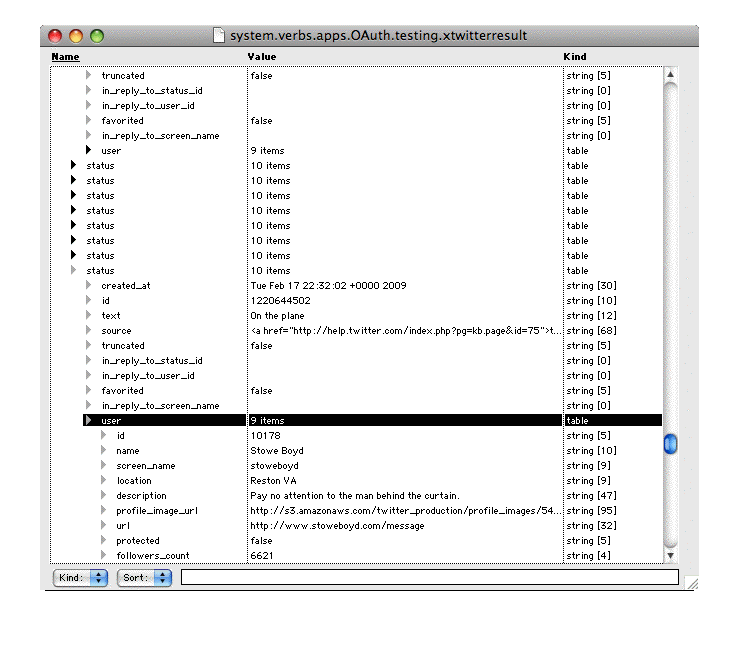This screenshot has width=739, height=645.
Task: Click the triangle icon beside source row
Action: coord(88,331)
